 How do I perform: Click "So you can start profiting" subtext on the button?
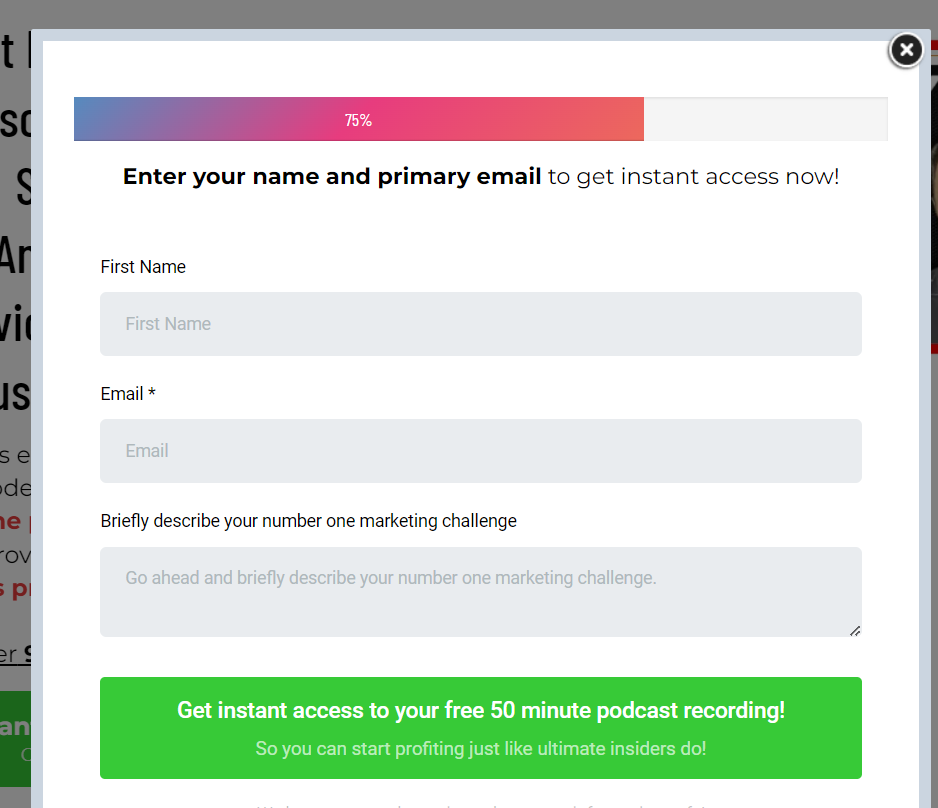480,748
